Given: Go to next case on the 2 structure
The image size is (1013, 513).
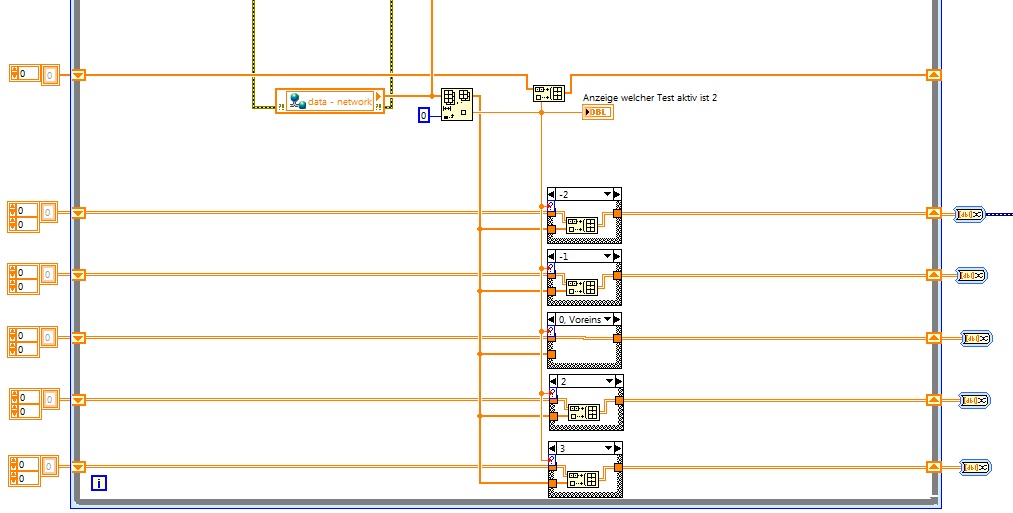Looking at the screenshot, I should (x=619, y=381).
